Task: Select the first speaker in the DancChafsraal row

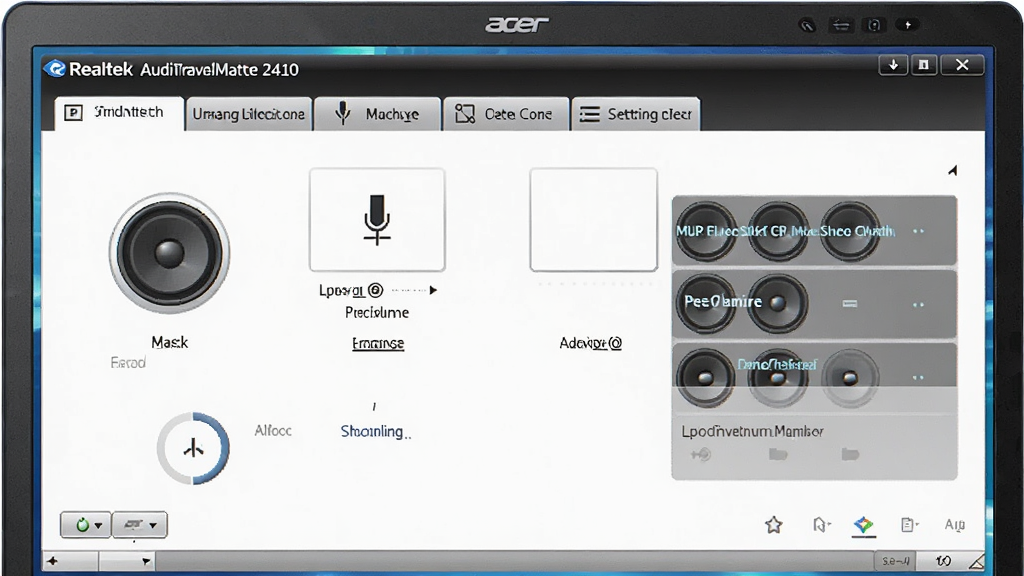Action: click(705, 377)
